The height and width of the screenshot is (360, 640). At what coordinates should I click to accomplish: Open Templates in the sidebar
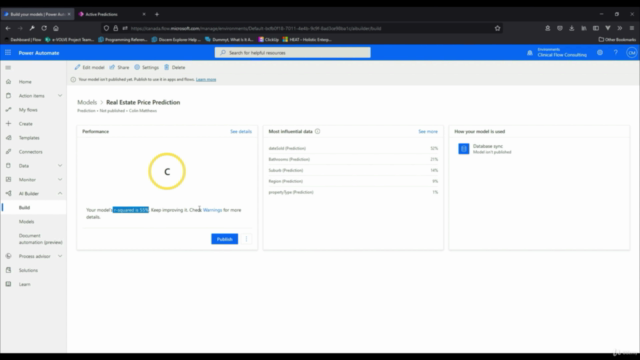[29, 138]
